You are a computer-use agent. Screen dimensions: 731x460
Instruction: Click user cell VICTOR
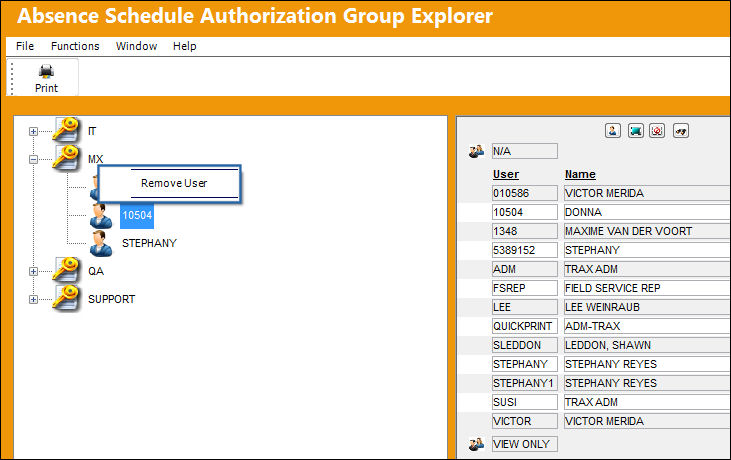point(524,421)
